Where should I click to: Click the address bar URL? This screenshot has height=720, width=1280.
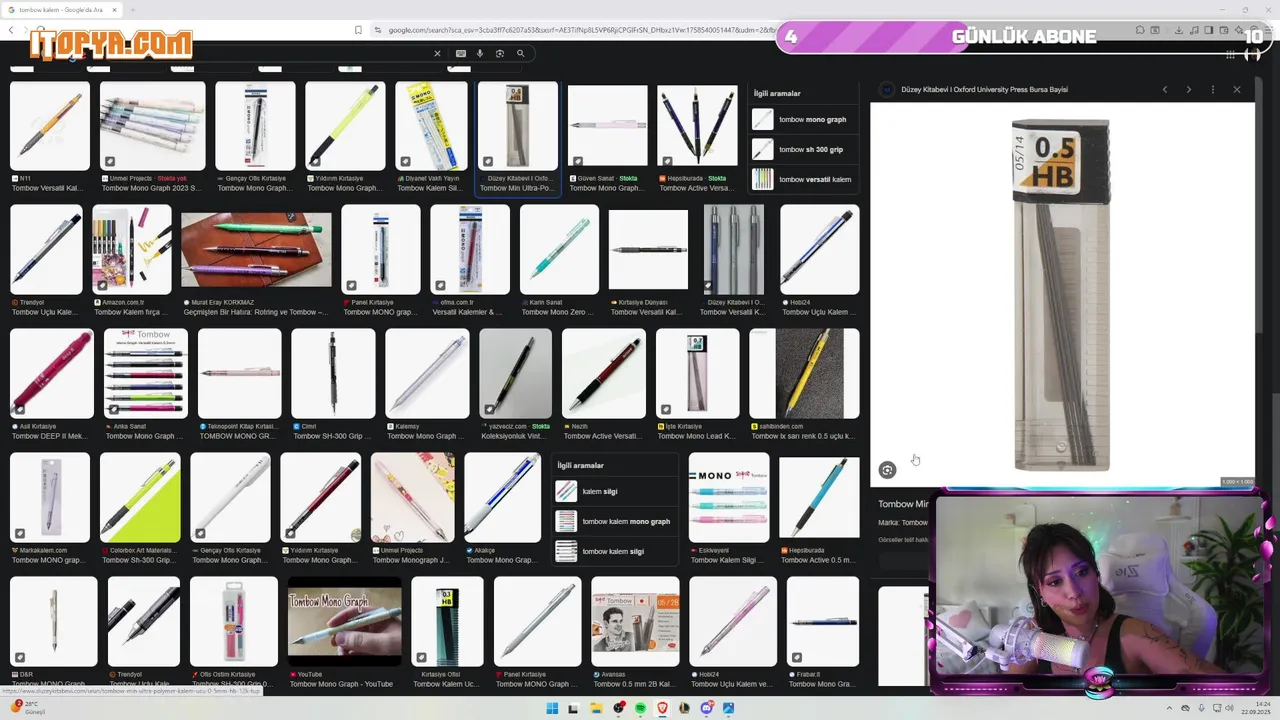580,30
